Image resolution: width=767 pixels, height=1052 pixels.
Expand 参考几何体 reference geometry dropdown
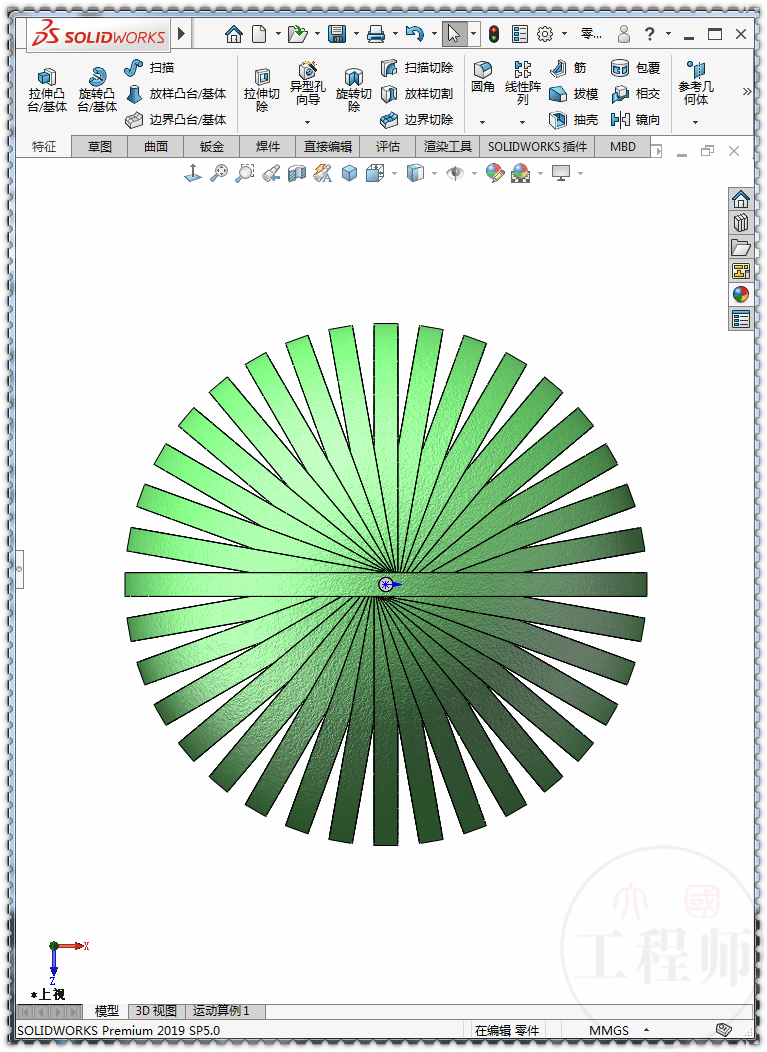(x=695, y=122)
